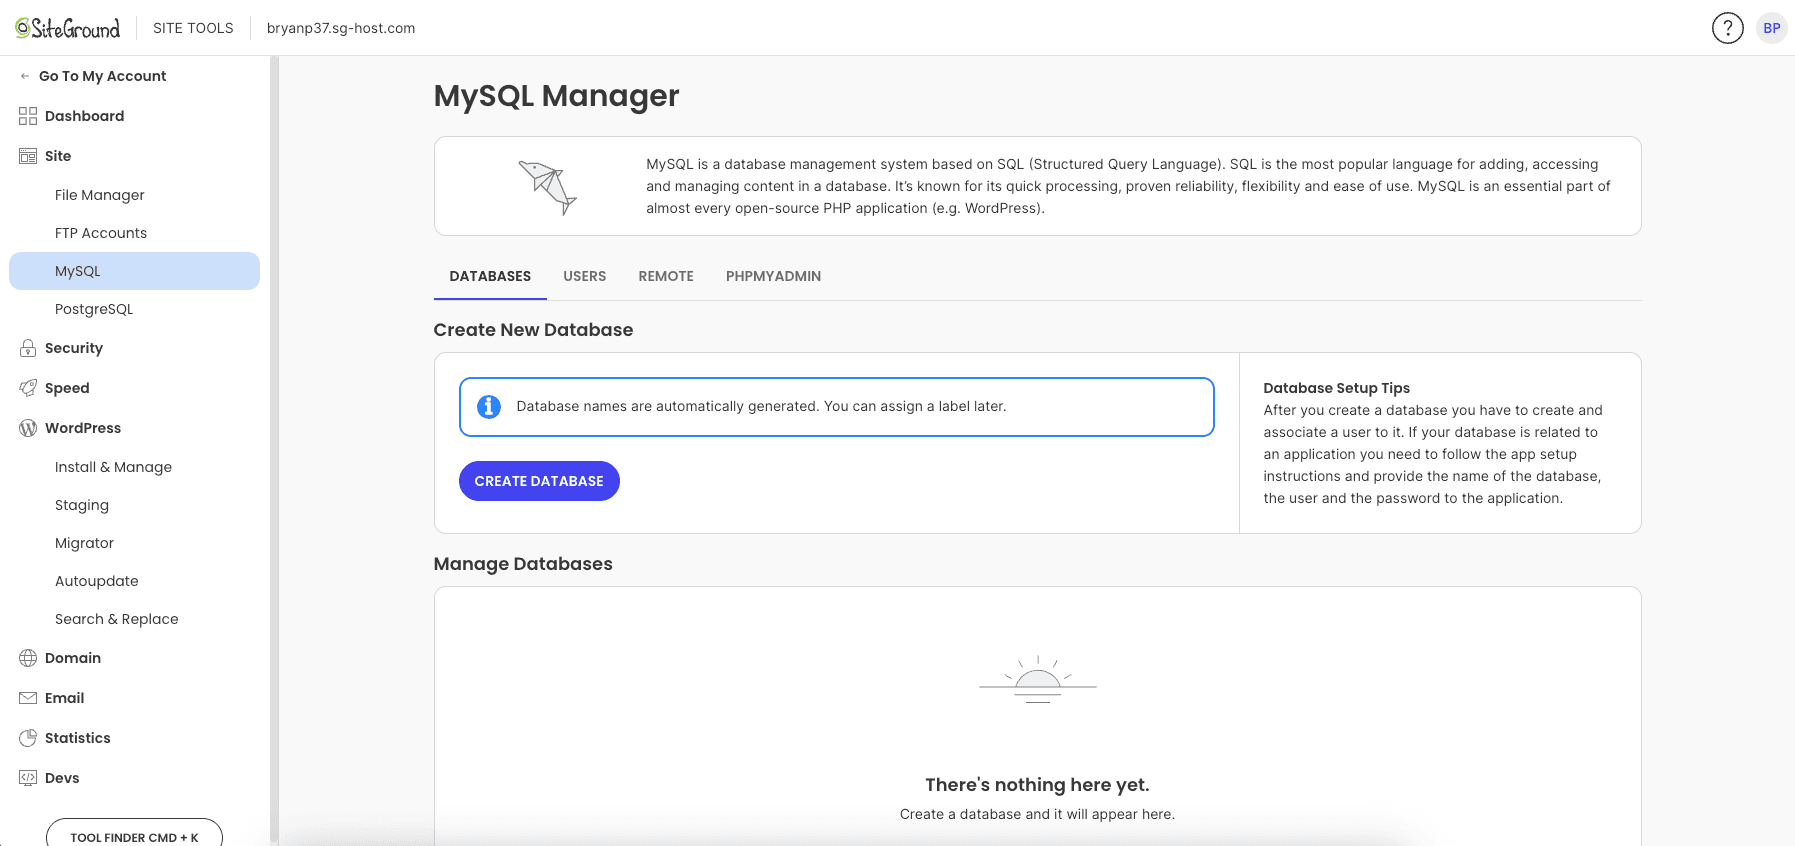Expand the Security section label

[x=74, y=348]
